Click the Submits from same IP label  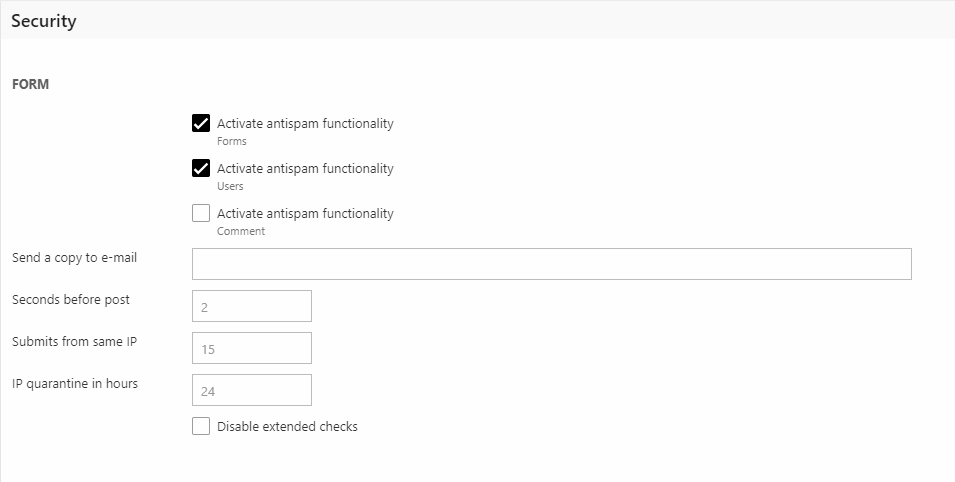(75, 342)
